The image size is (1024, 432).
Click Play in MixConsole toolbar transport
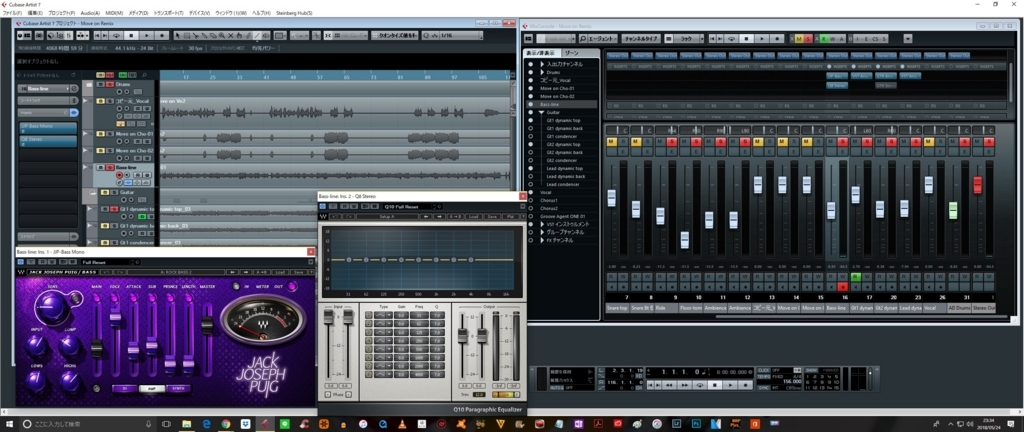762,39
